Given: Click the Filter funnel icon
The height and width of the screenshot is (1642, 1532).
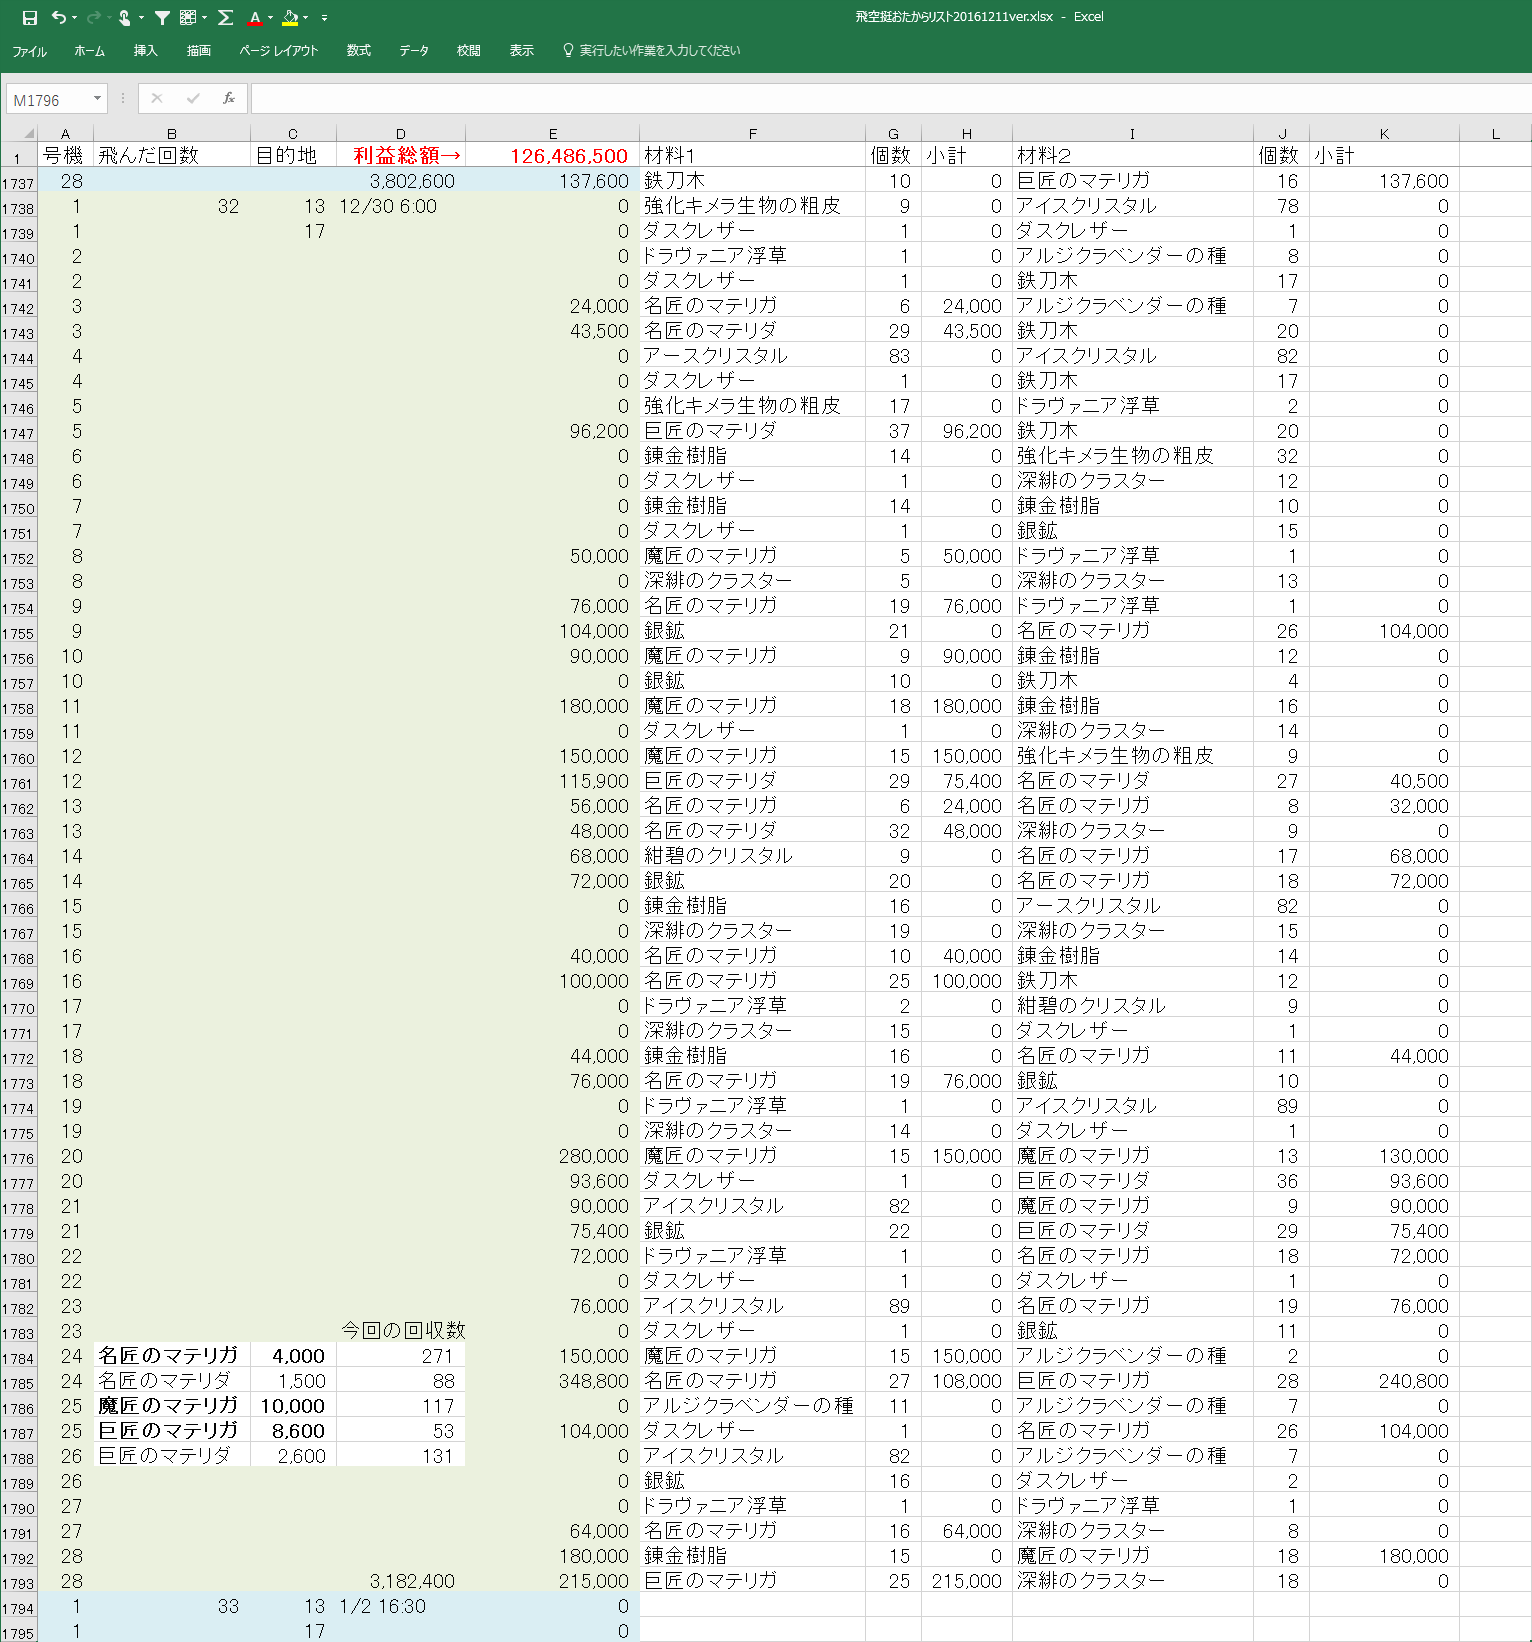Looking at the screenshot, I should tap(161, 17).
